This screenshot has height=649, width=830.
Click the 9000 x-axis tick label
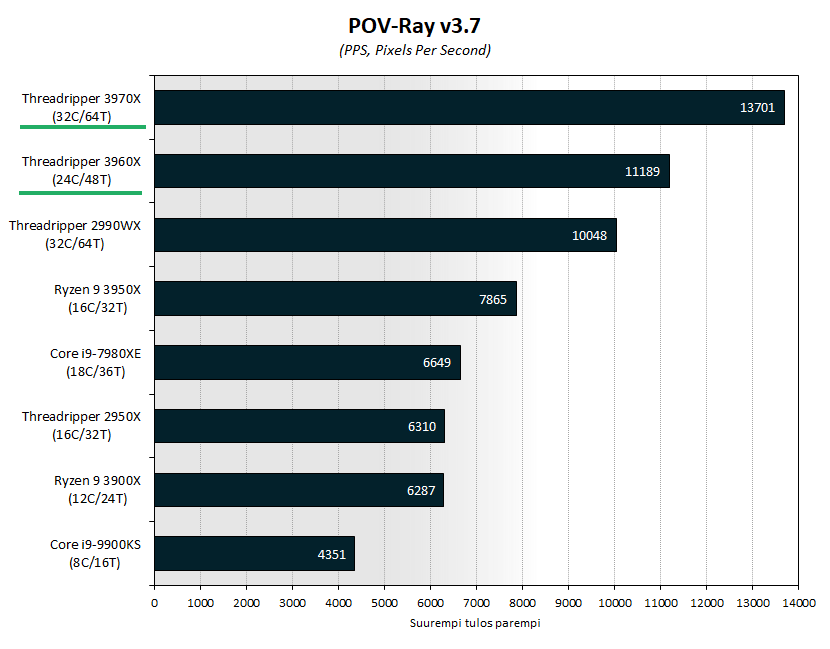[x=569, y=603]
